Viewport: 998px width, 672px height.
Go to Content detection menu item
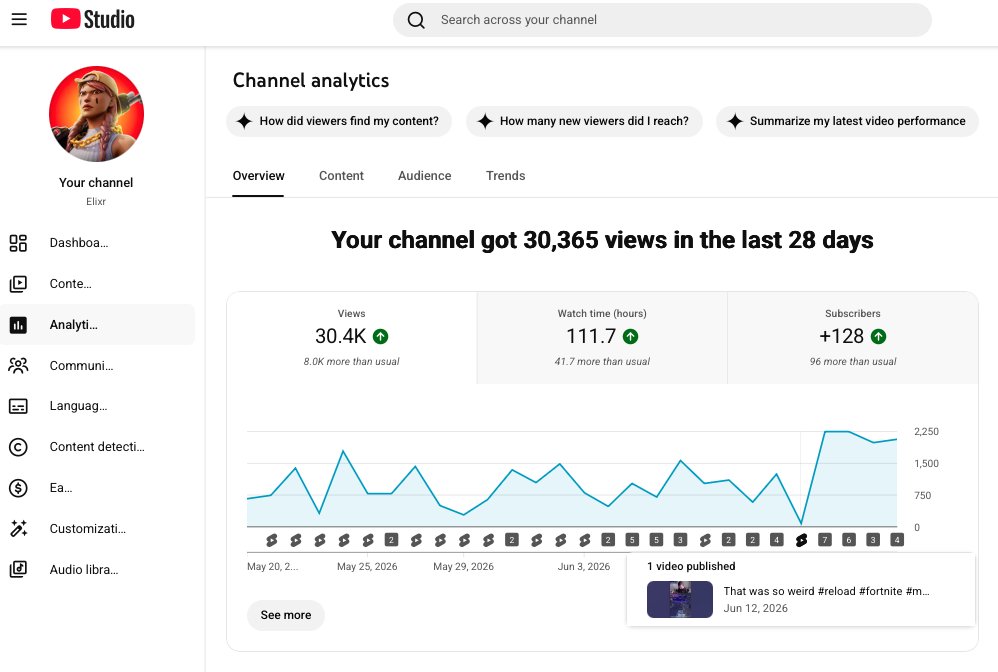coord(97,447)
